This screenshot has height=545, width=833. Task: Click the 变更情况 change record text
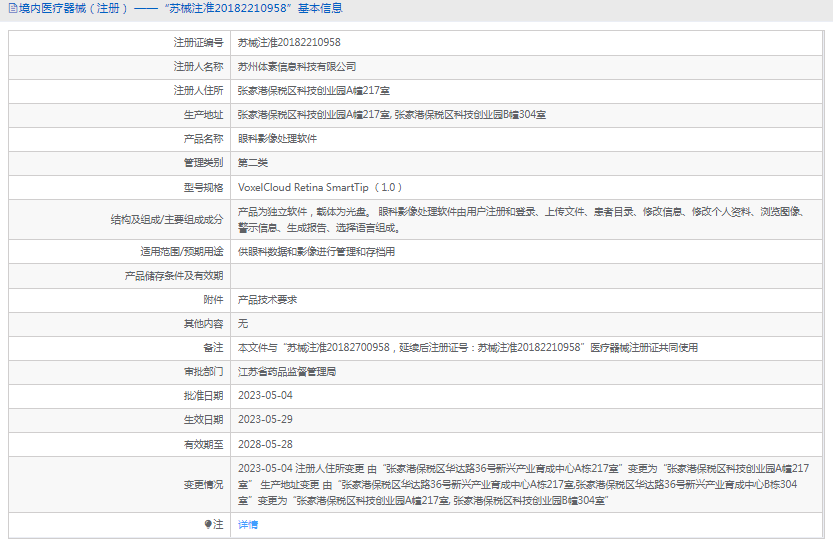[x=520, y=484]
